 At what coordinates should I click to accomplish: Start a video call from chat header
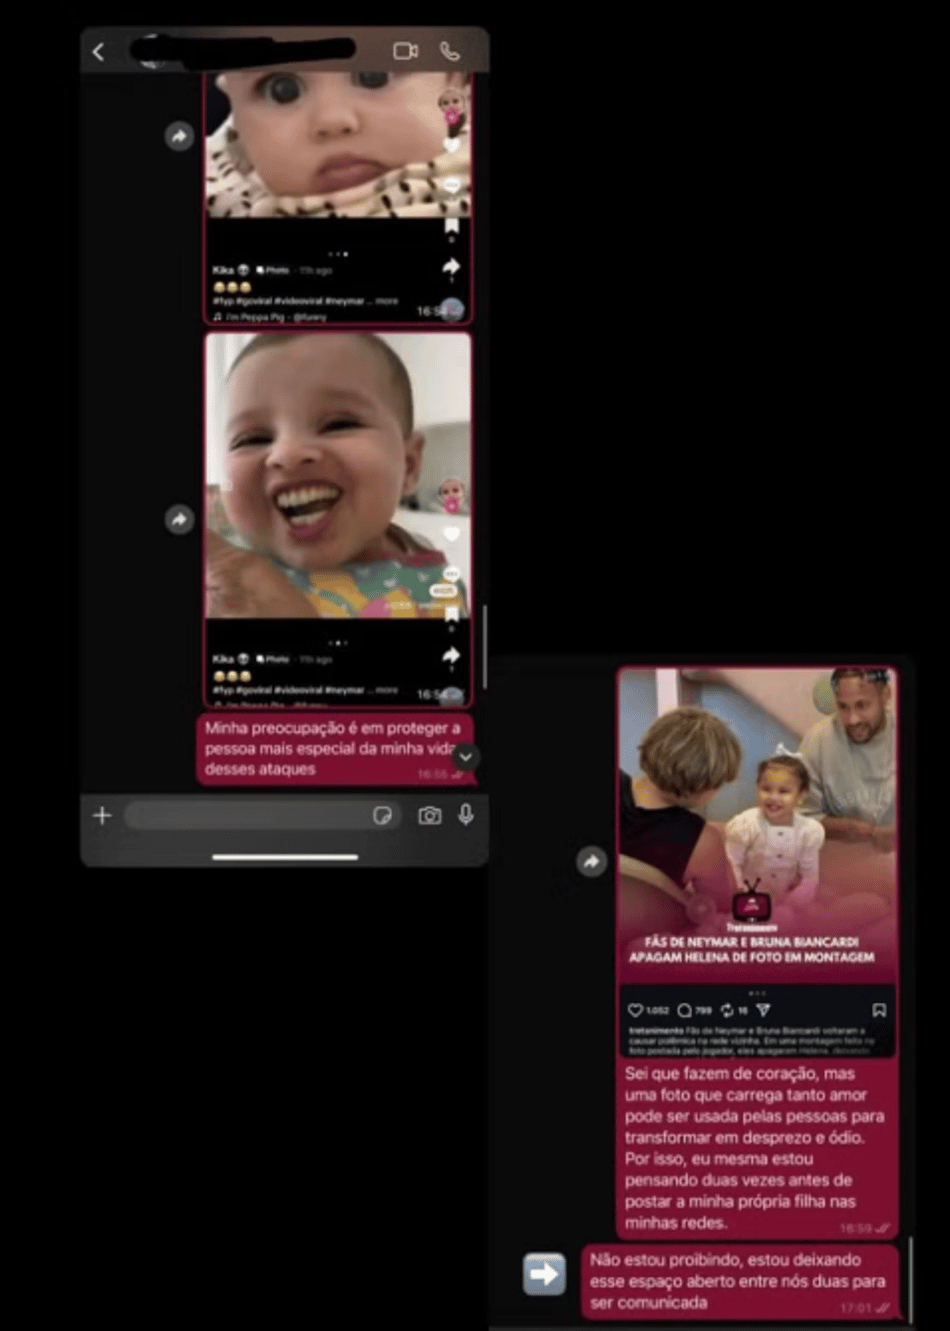click(x=405, y=51)
